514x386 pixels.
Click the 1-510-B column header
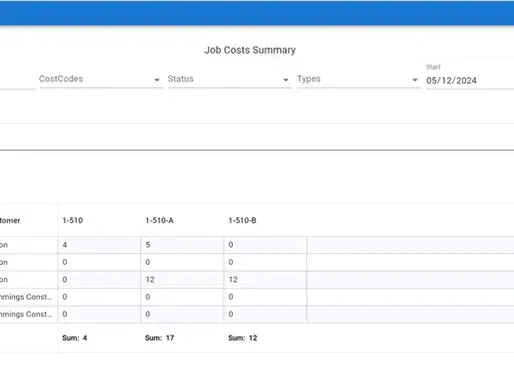(242, 220)
